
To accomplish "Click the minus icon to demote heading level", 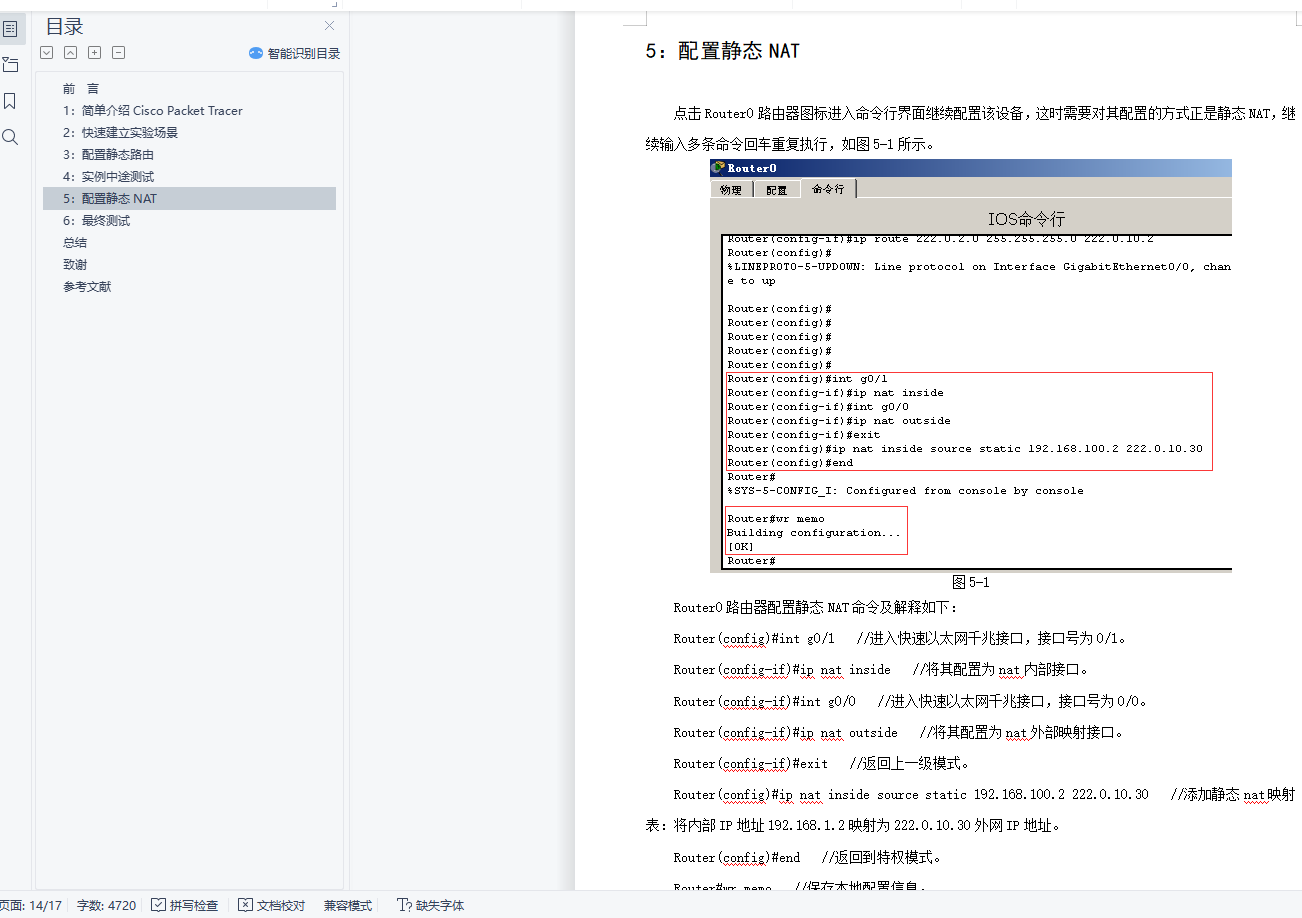I will pos(119,52).
